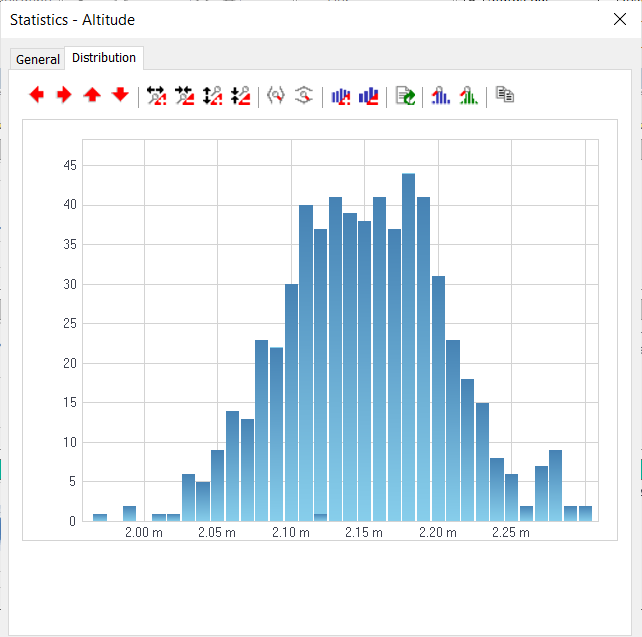
Task: Click the first horizontal axis zoom icon
Action: point(156,96)
